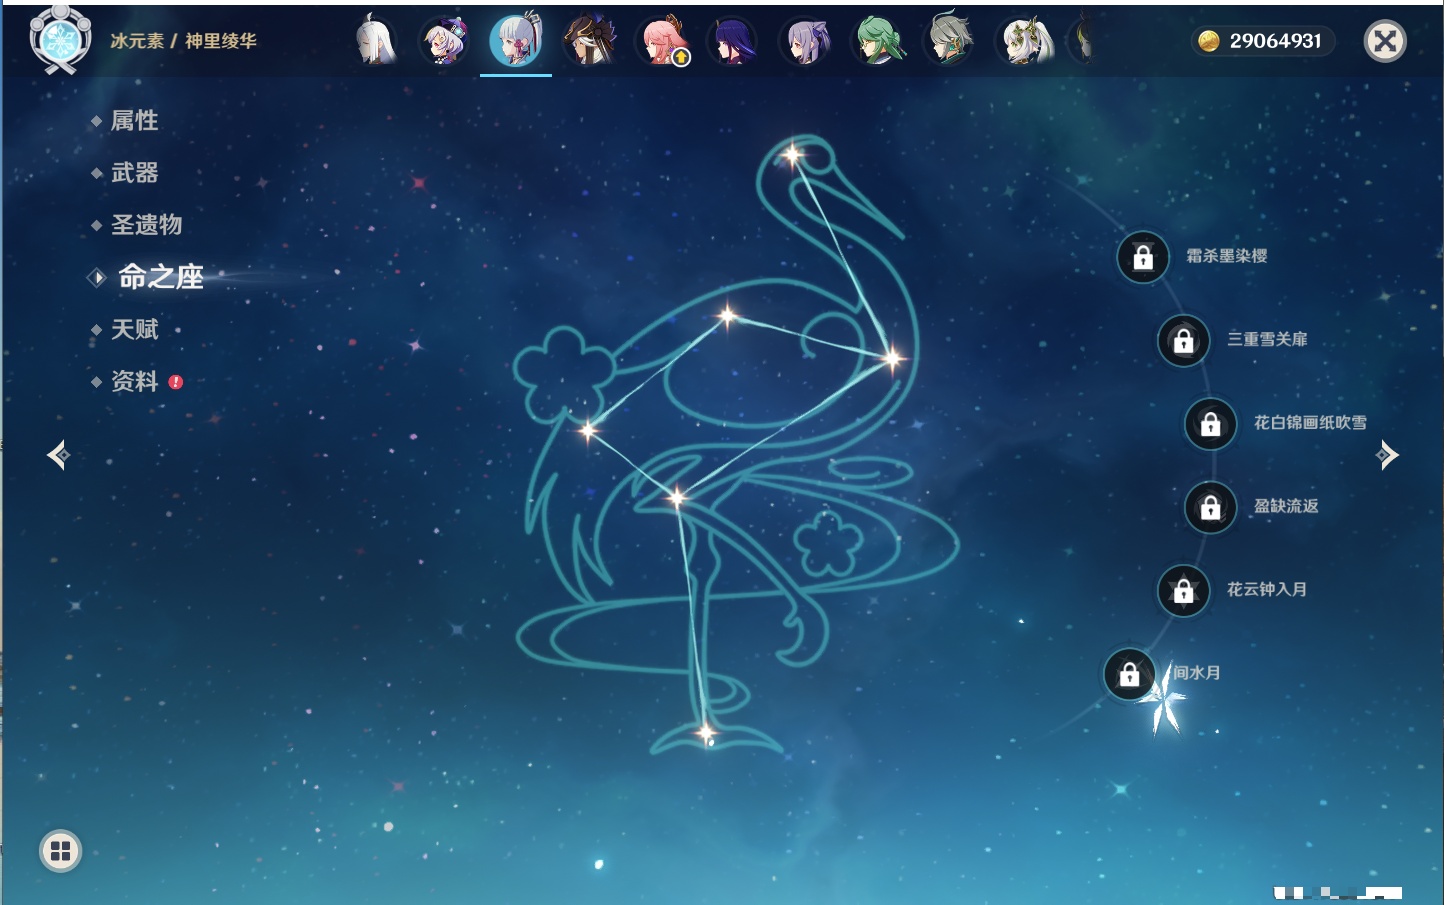The width and height of the screenshot is (1444, 905).
Task: Open the 圣遗物 artifacts tab
Action: (x=146, y=225)
